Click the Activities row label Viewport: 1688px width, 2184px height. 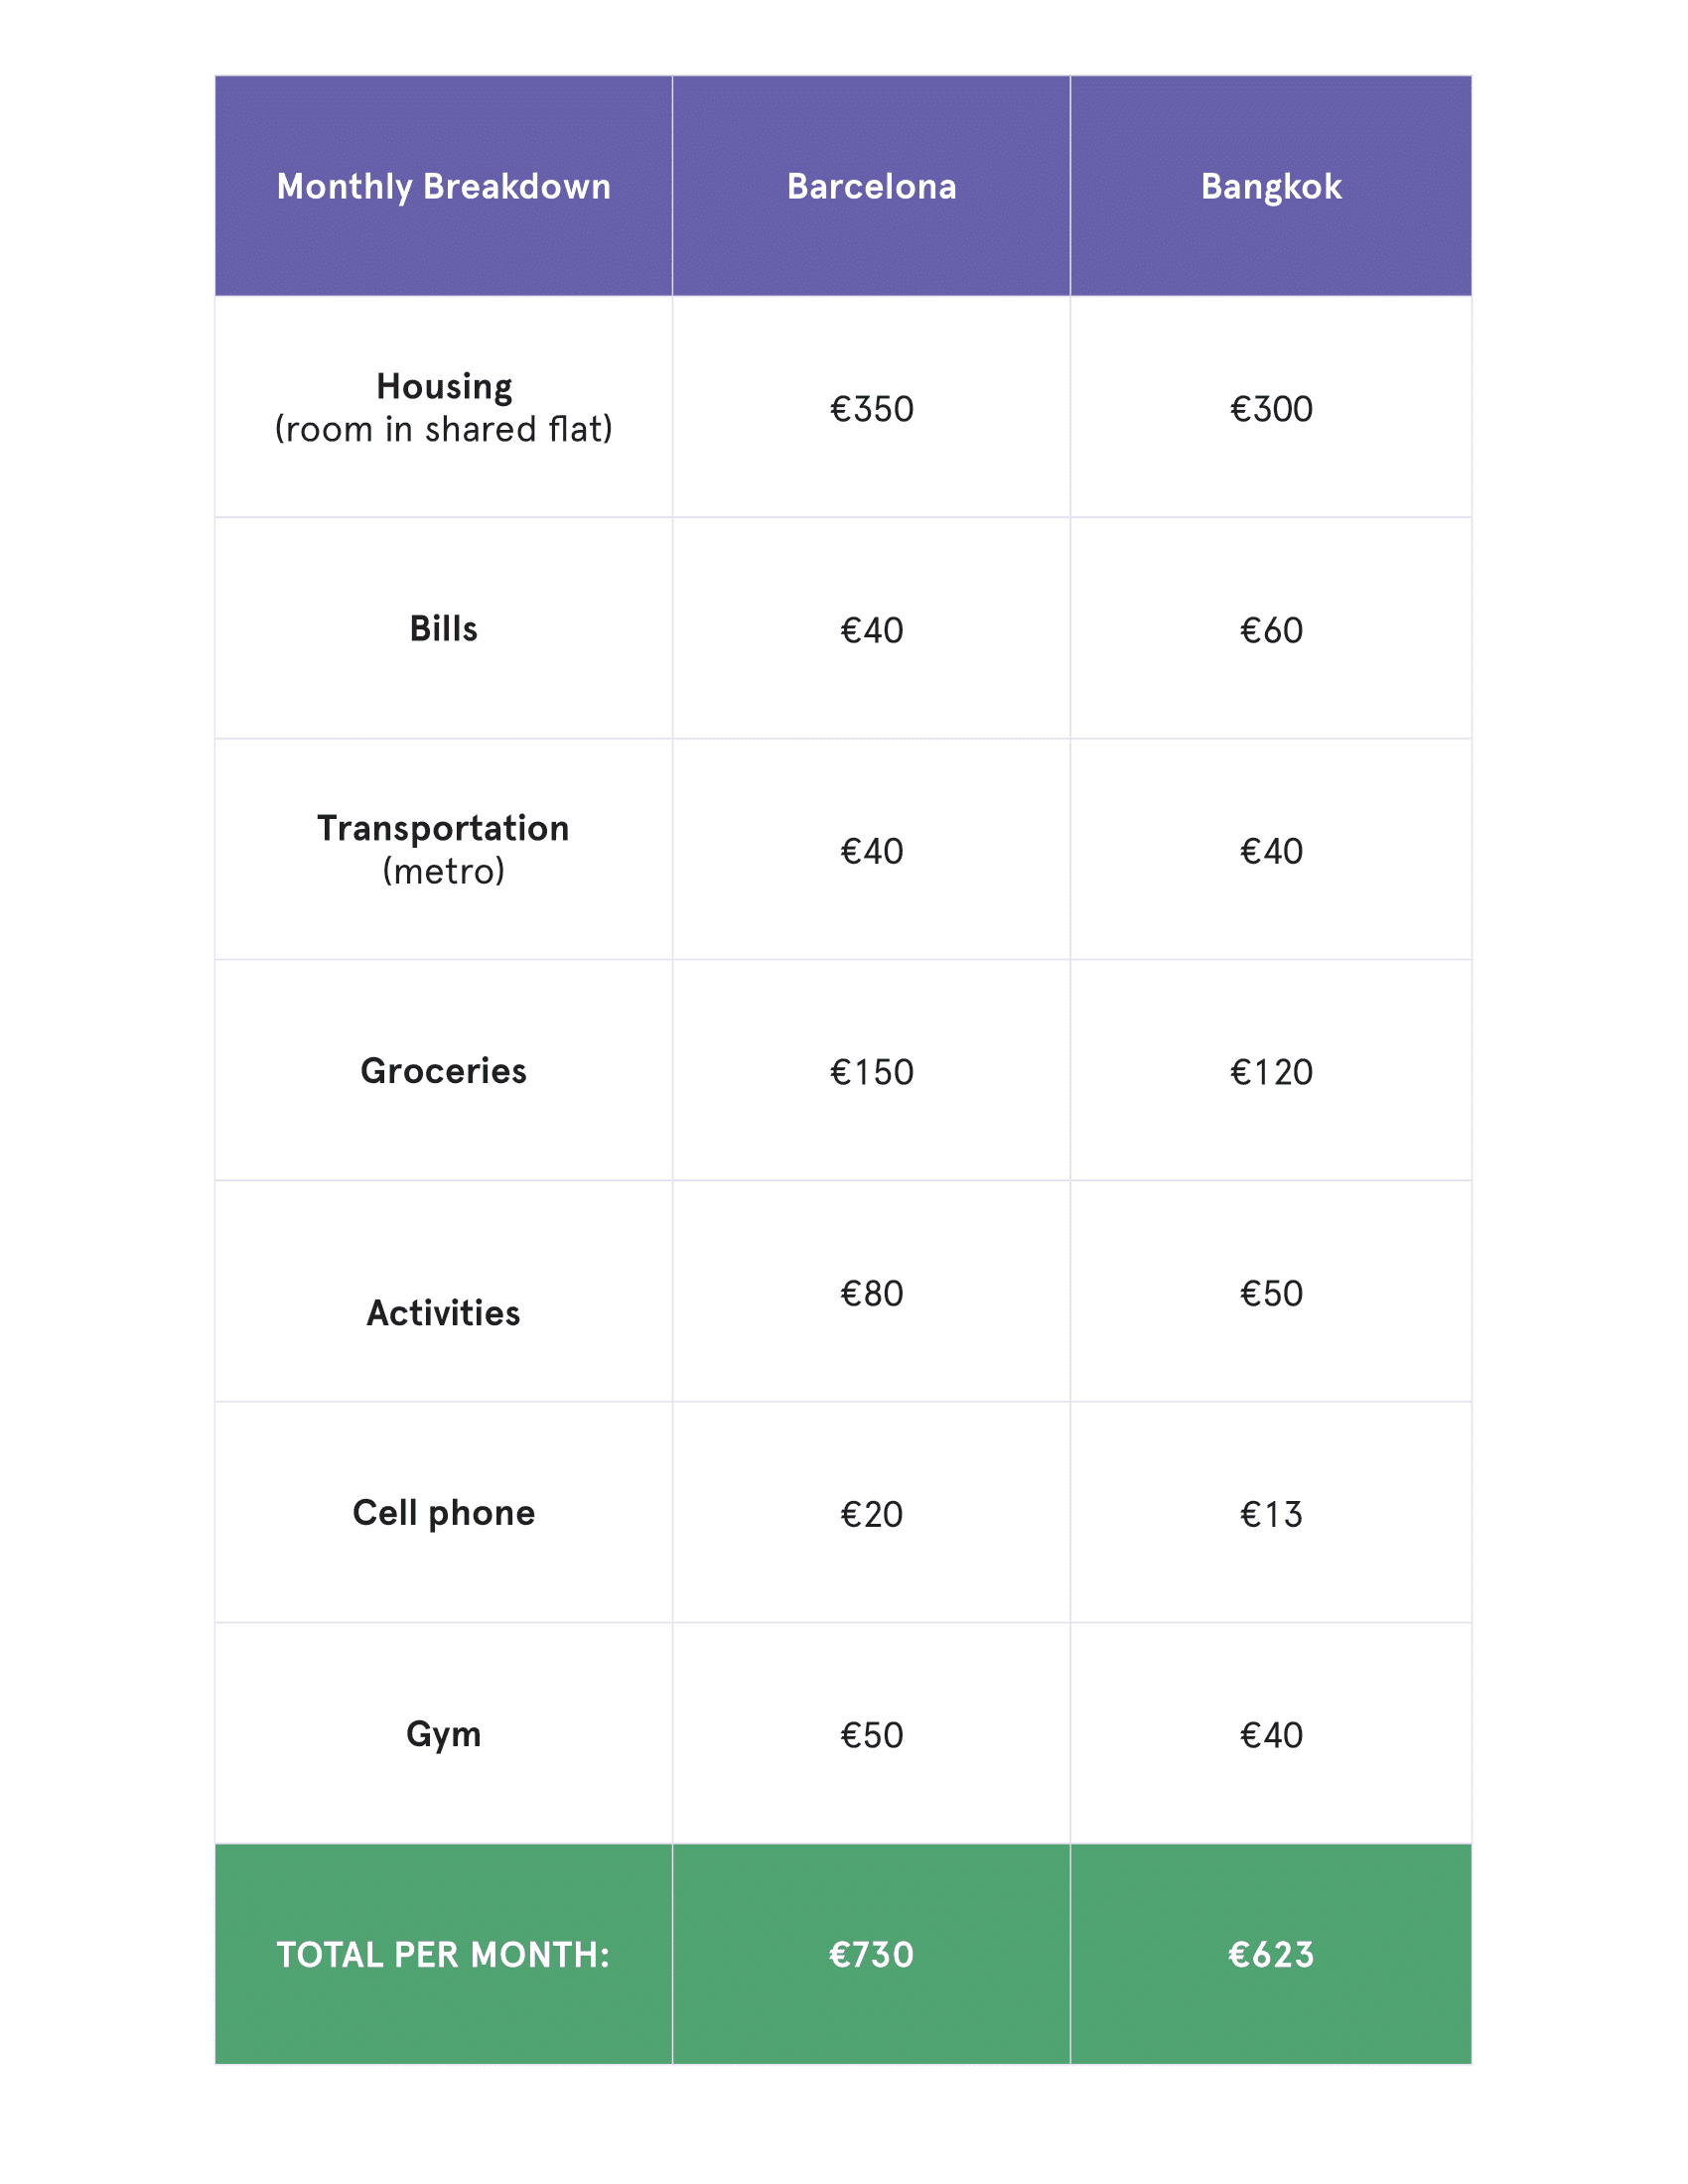click(x=443, y=1312)
